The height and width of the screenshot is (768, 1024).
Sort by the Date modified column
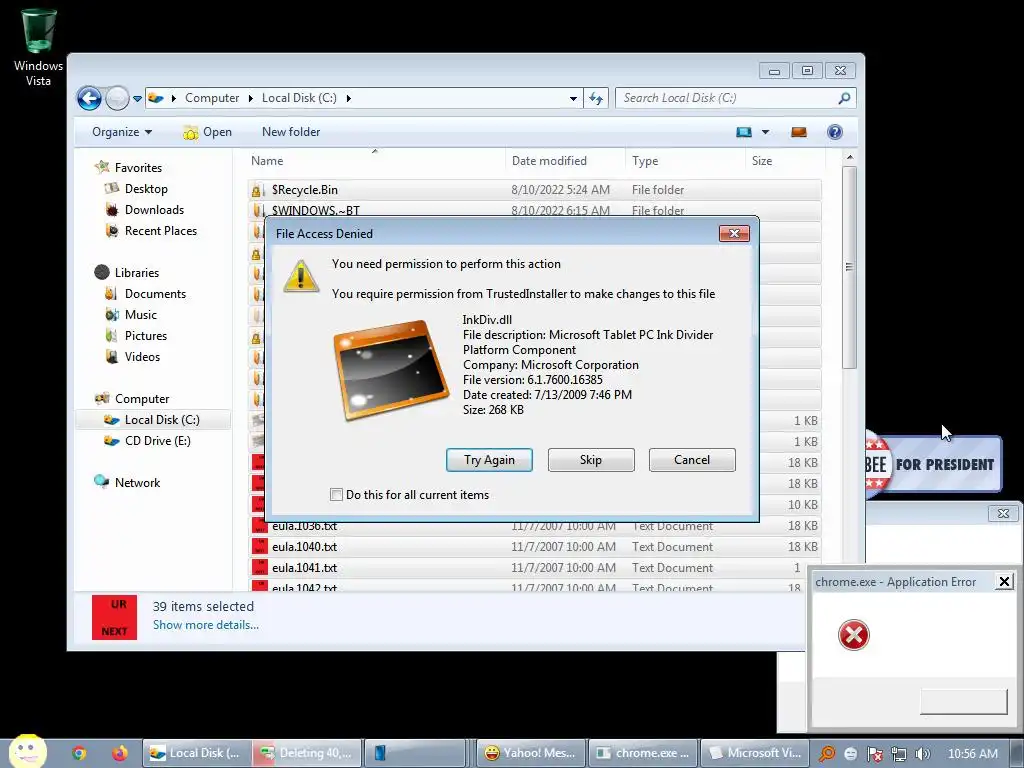pos(565,161)
